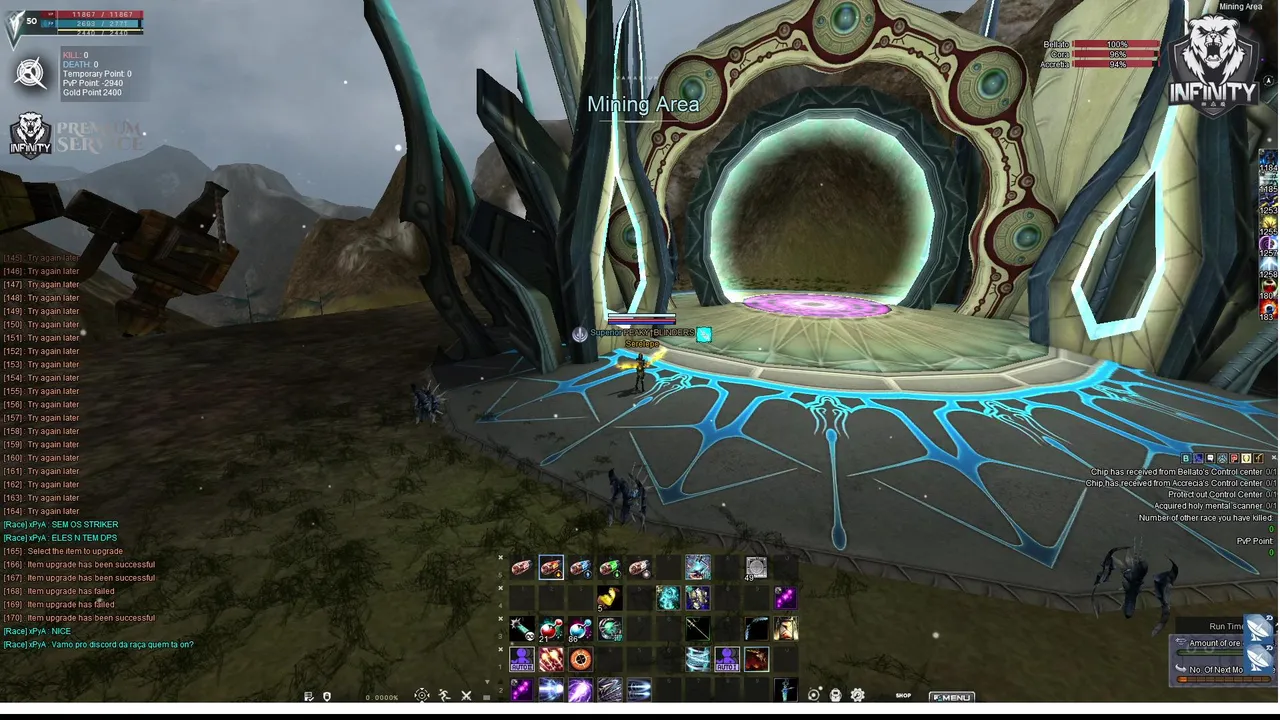The image size is (1280, 720).
Task: Equip the blue curved blade icon
Action: pos(756,629)
